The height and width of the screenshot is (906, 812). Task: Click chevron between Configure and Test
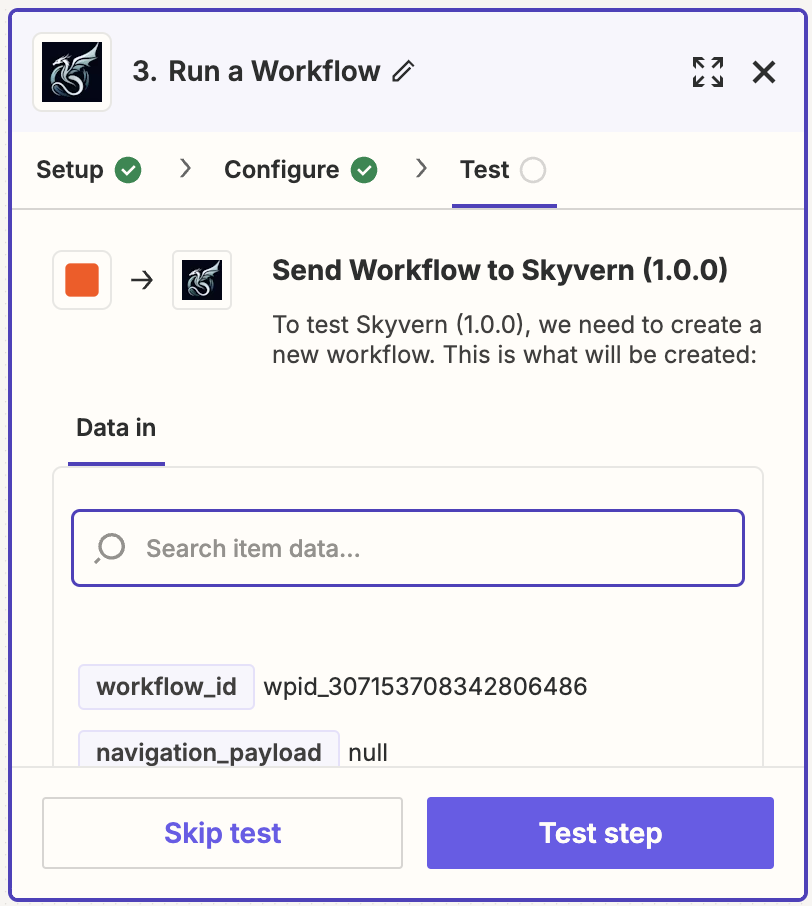421,169
